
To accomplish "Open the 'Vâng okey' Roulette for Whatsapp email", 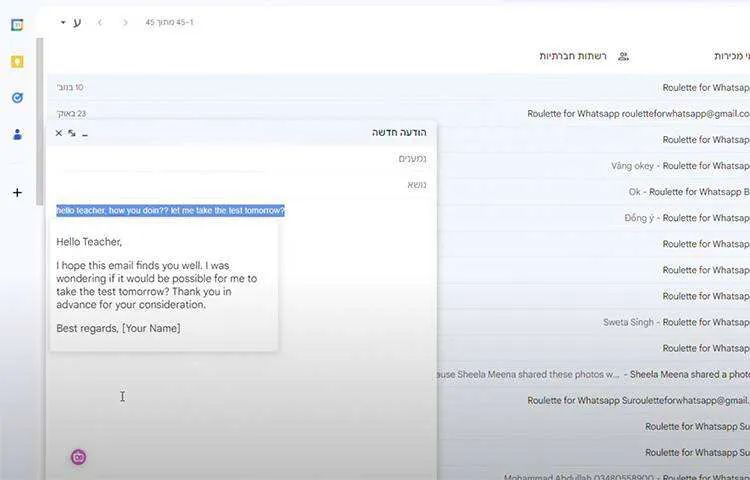I will click(680, 166).
